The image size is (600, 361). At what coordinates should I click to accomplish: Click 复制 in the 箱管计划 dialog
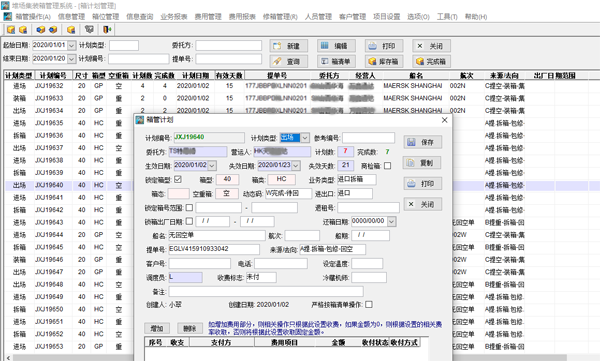[422, 163]
